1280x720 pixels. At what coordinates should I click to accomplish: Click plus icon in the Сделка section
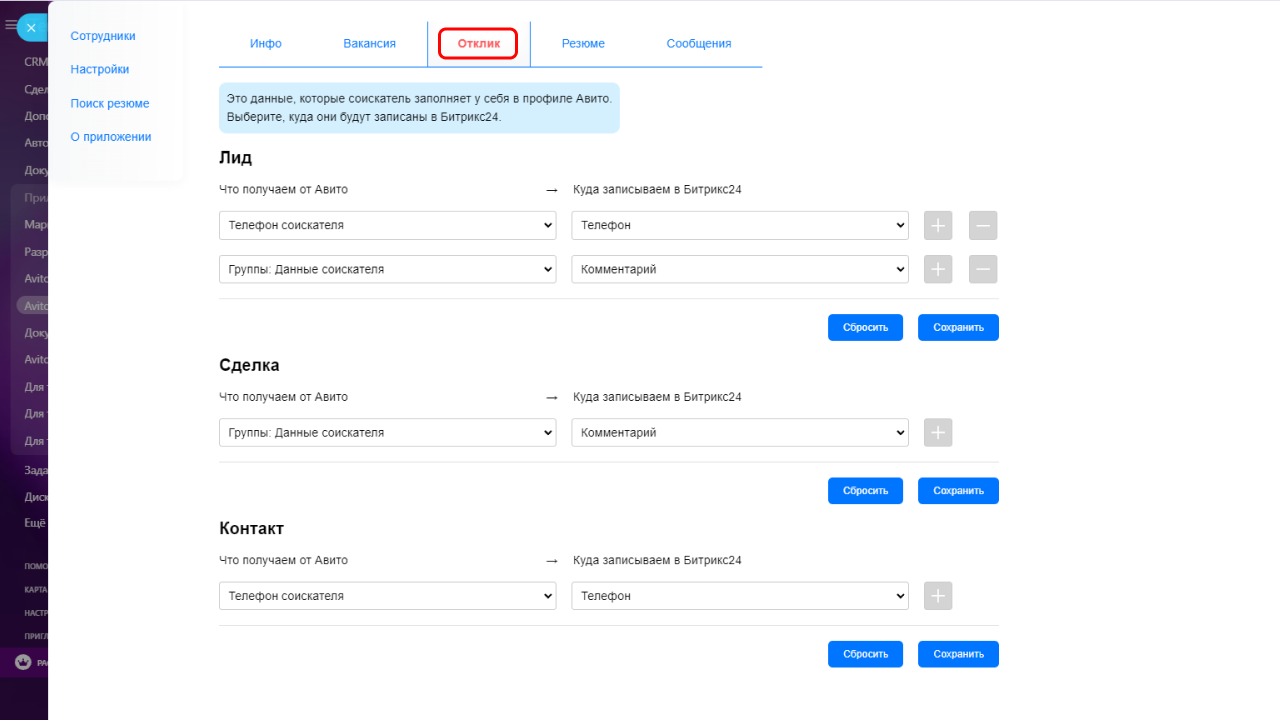pos(938,433)
